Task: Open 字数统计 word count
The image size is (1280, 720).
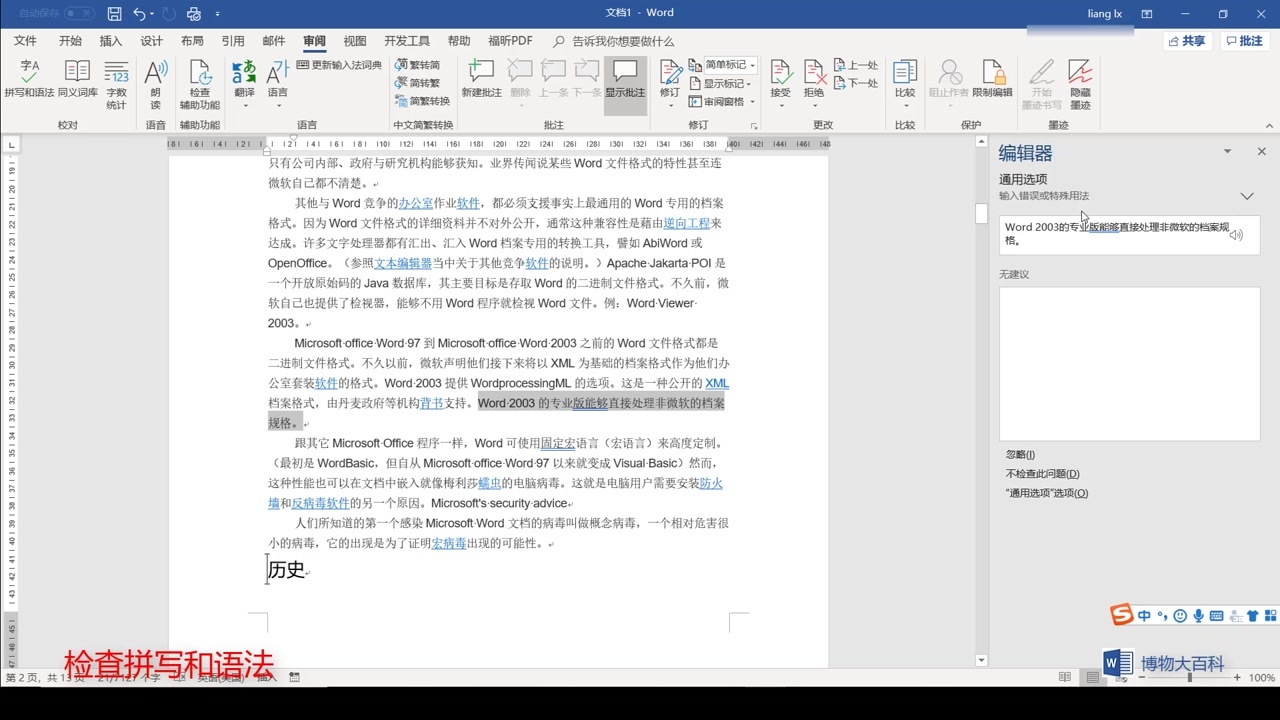Action: pyautogui.click(x=116, y=84)
